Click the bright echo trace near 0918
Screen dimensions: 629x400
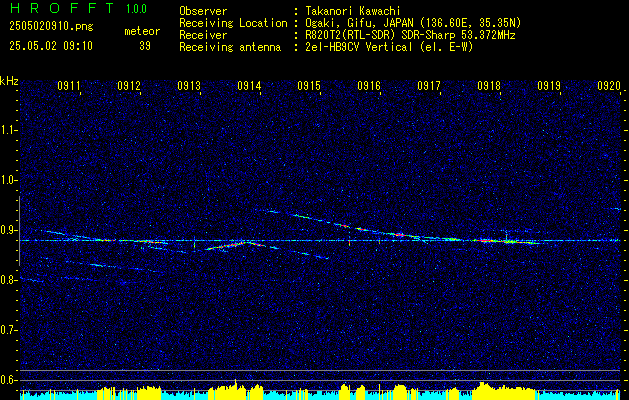pos(507,242)
